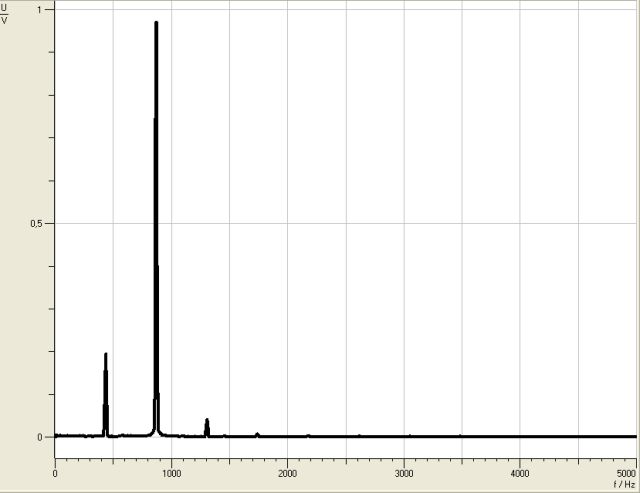Click the vertical gridline at 3500 Hz
The width and height of the screenshot is (640, 493).
[462, 250]
